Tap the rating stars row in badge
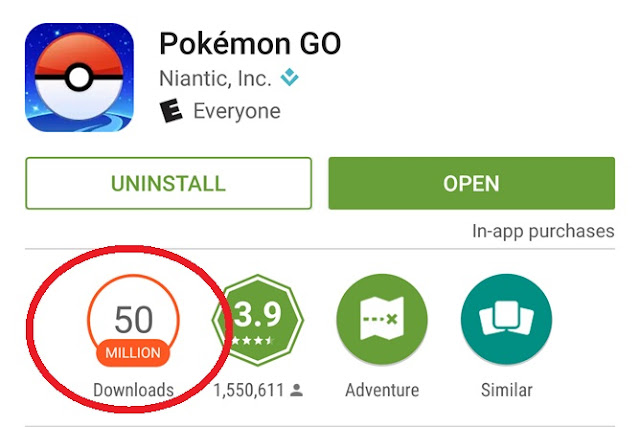The image size is (640, 427). point(252,340)
